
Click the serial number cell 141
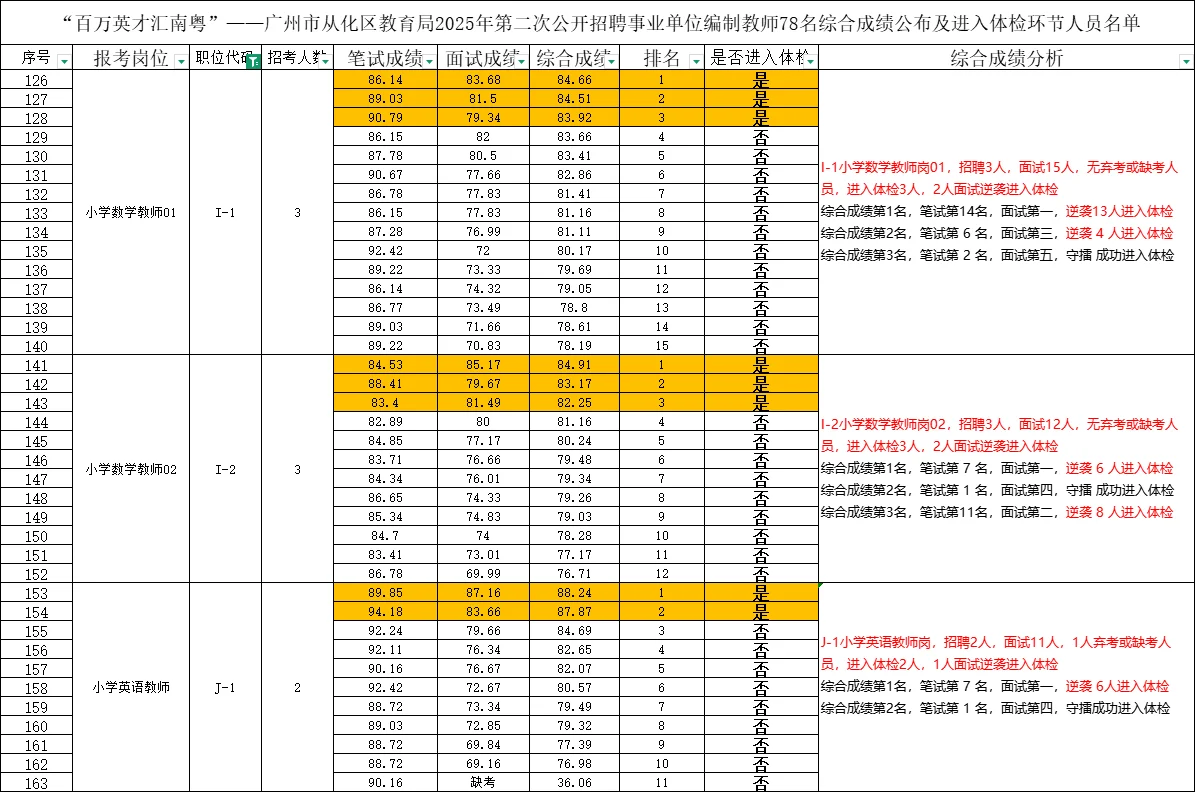coord(37,365)
